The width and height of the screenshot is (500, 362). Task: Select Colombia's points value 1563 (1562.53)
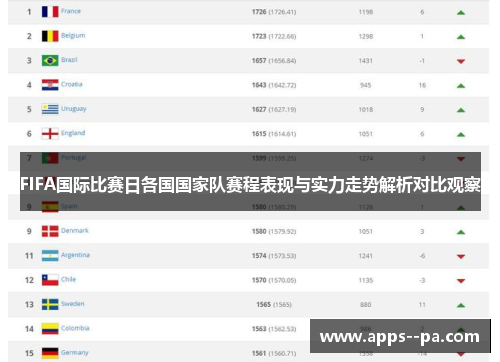coord(274,329)
